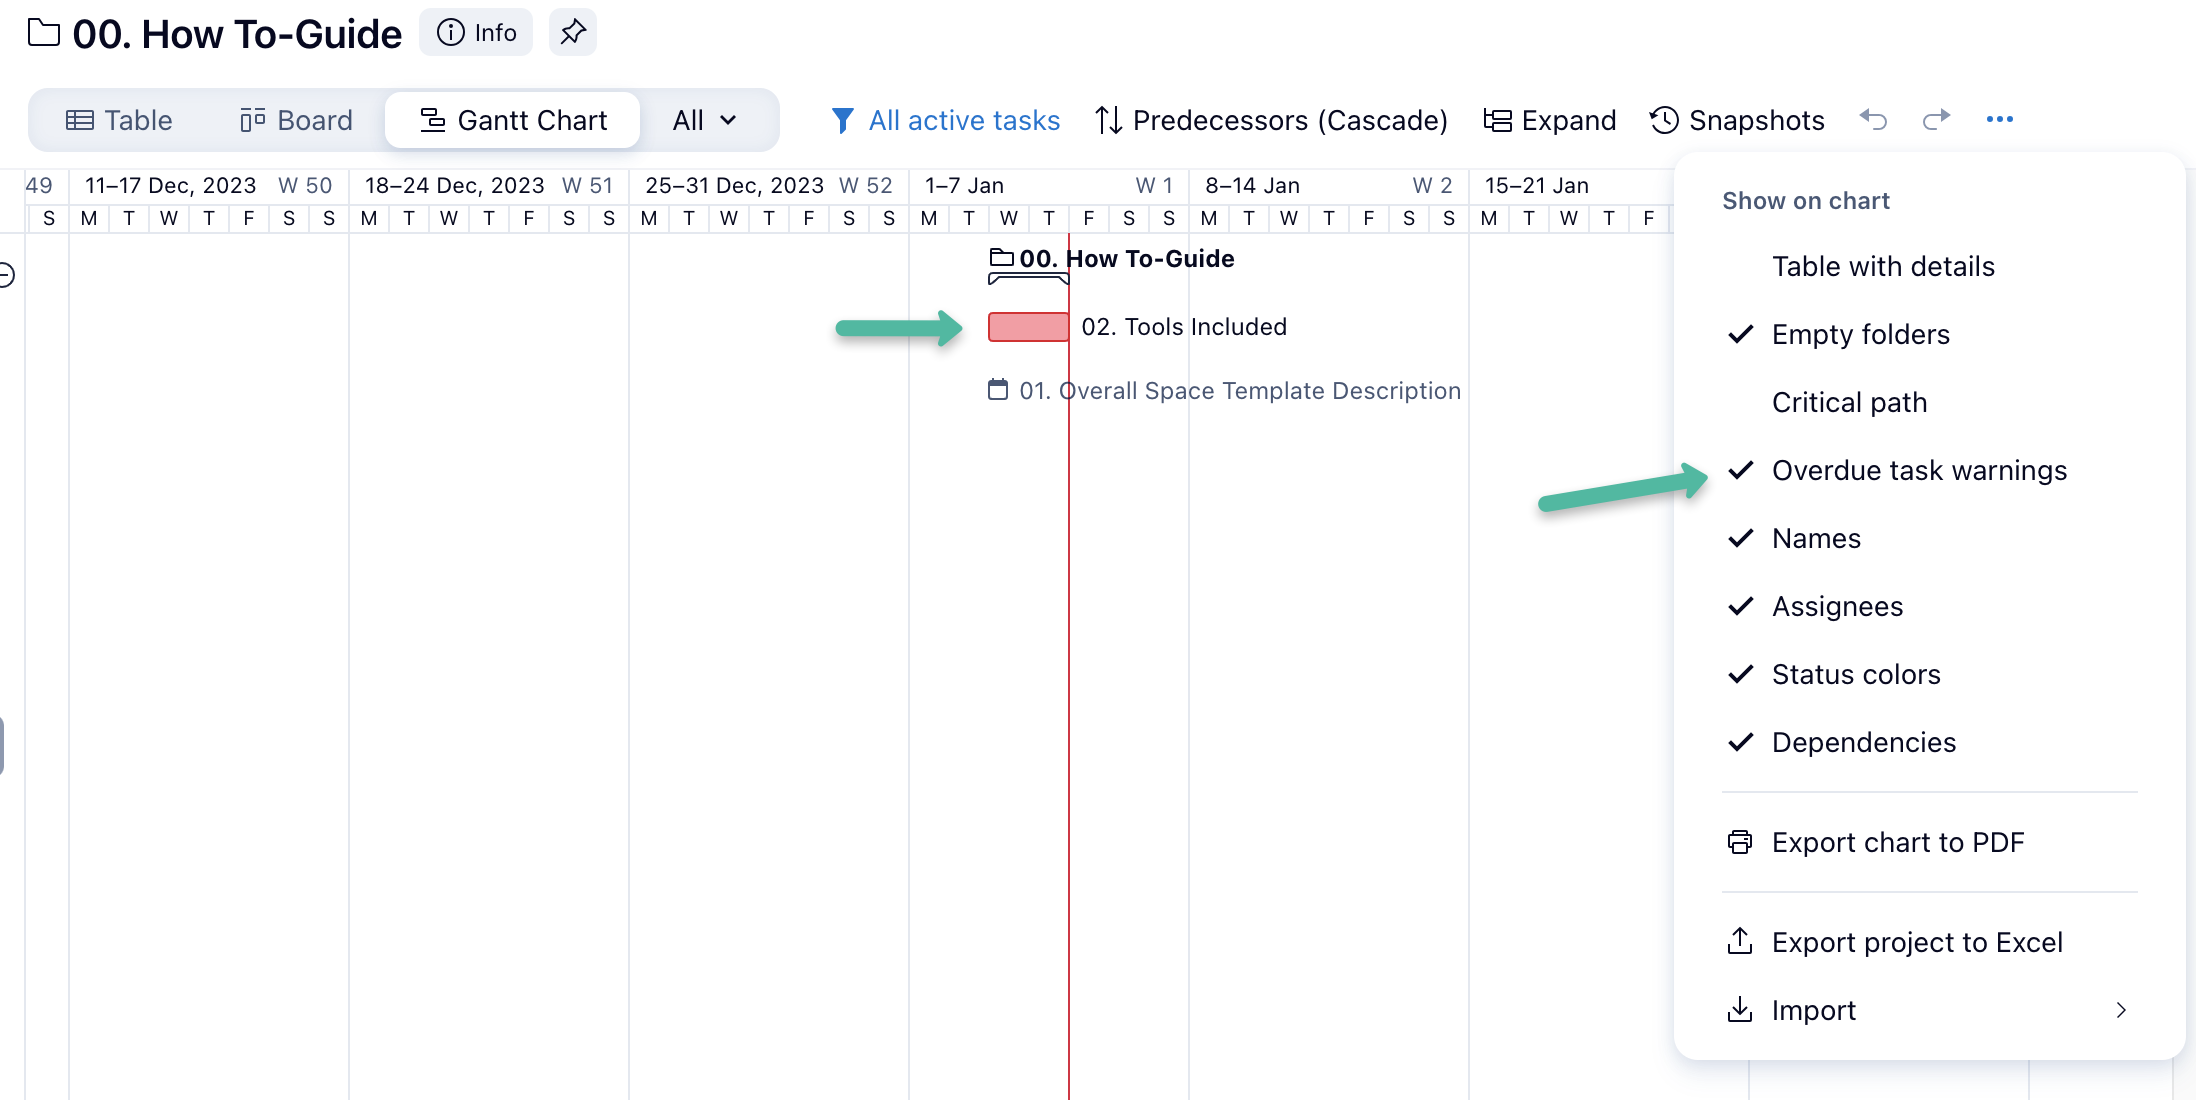
Task: Open the All view dropdown
Action: coord(705,120)
